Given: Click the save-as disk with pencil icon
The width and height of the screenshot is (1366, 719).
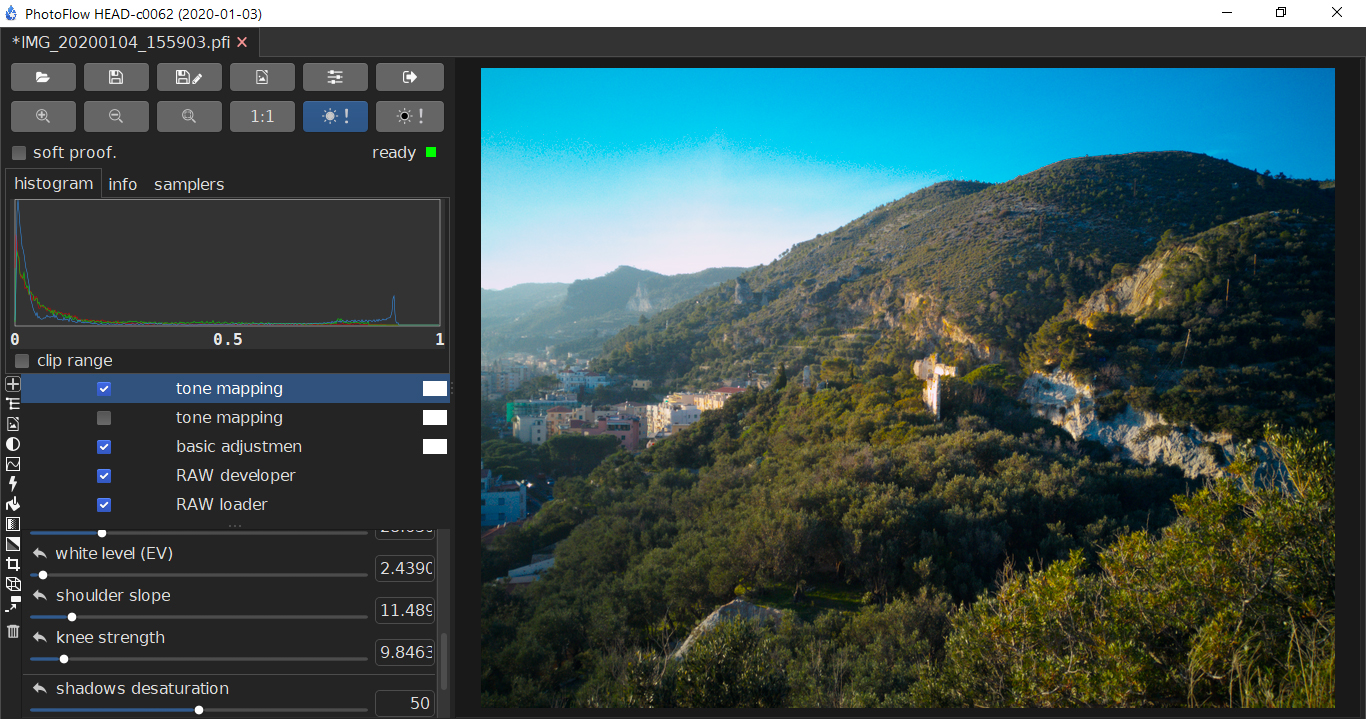Looking at the screenshot, I should pos(189,77).
